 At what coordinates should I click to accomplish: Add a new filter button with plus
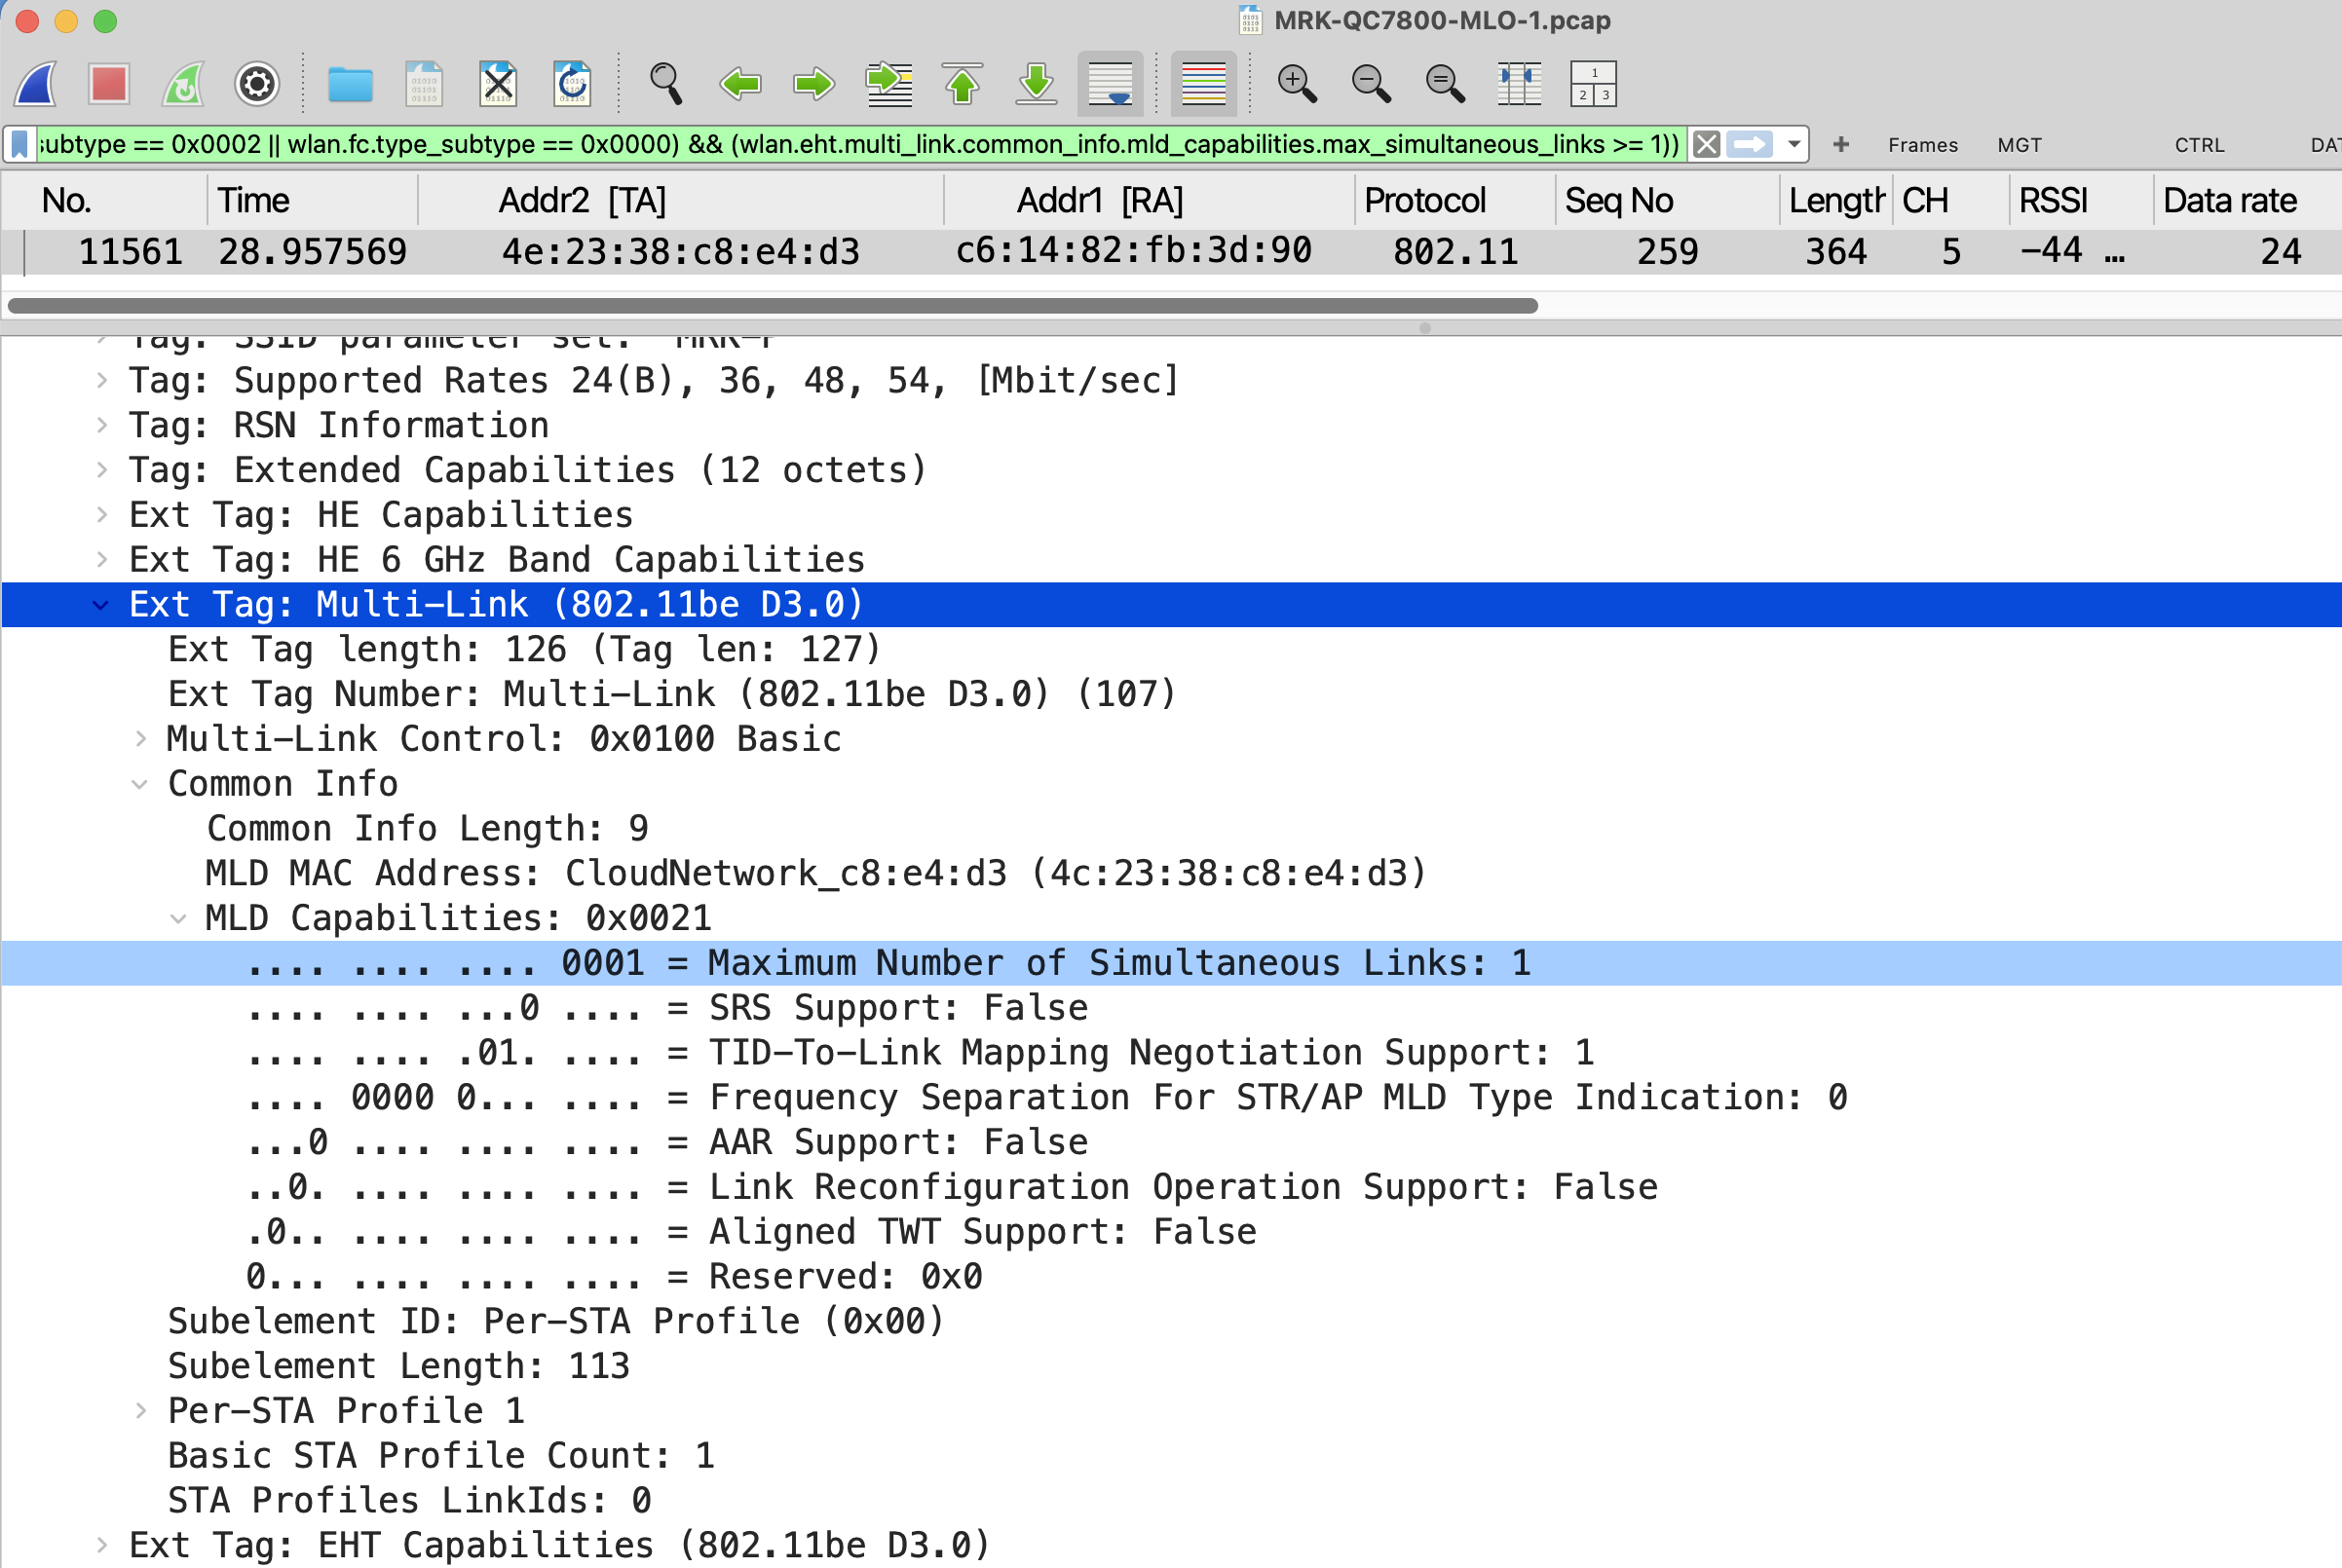click(x=1840, y=145)
